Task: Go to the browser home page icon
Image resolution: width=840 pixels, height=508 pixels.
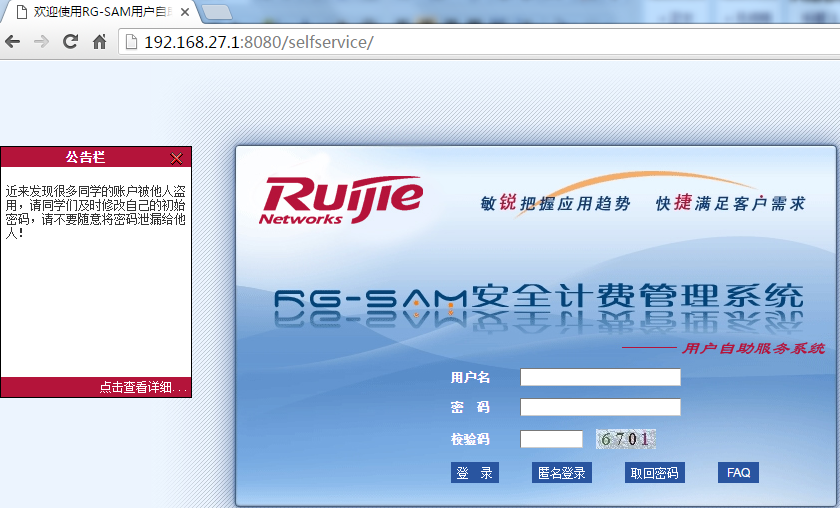Action: click(x=99, y=42)
